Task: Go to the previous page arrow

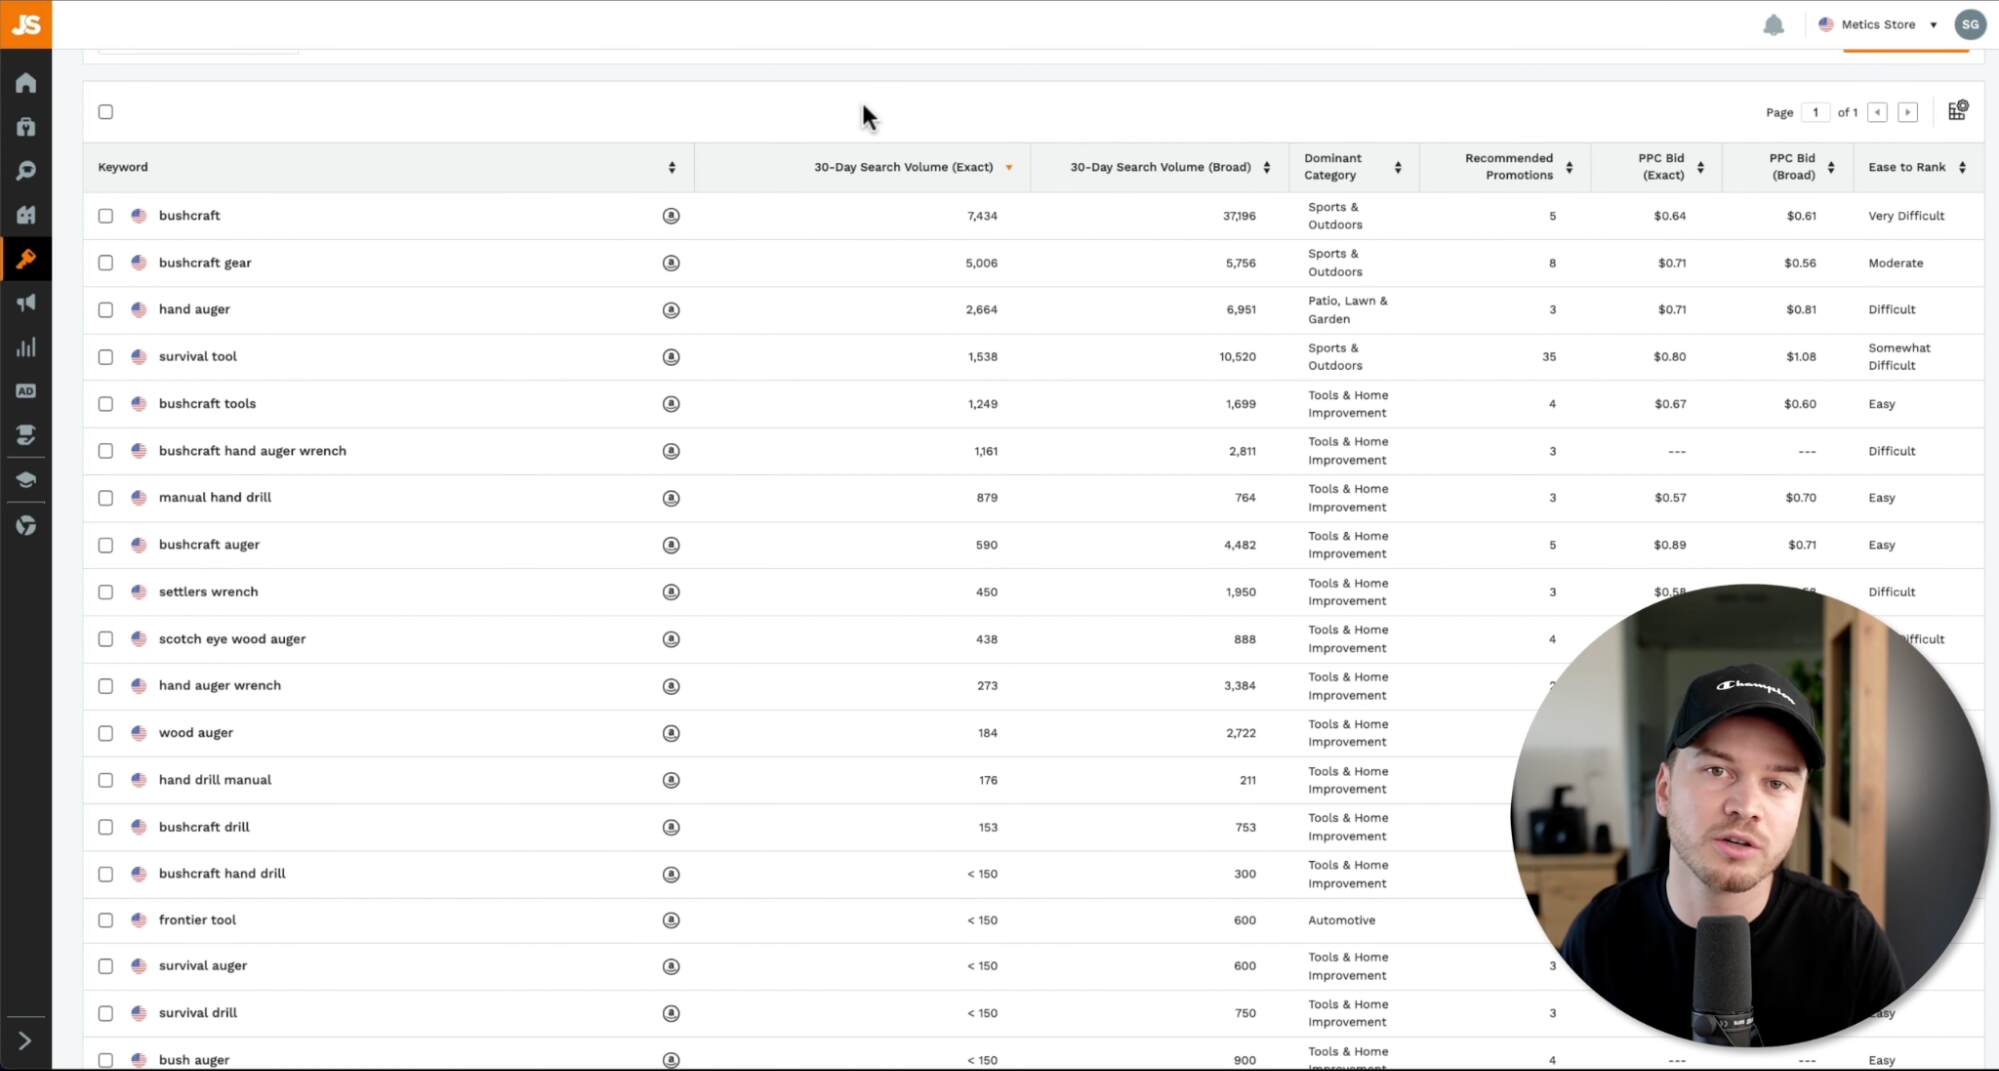Action: [x=1878, y=112]
